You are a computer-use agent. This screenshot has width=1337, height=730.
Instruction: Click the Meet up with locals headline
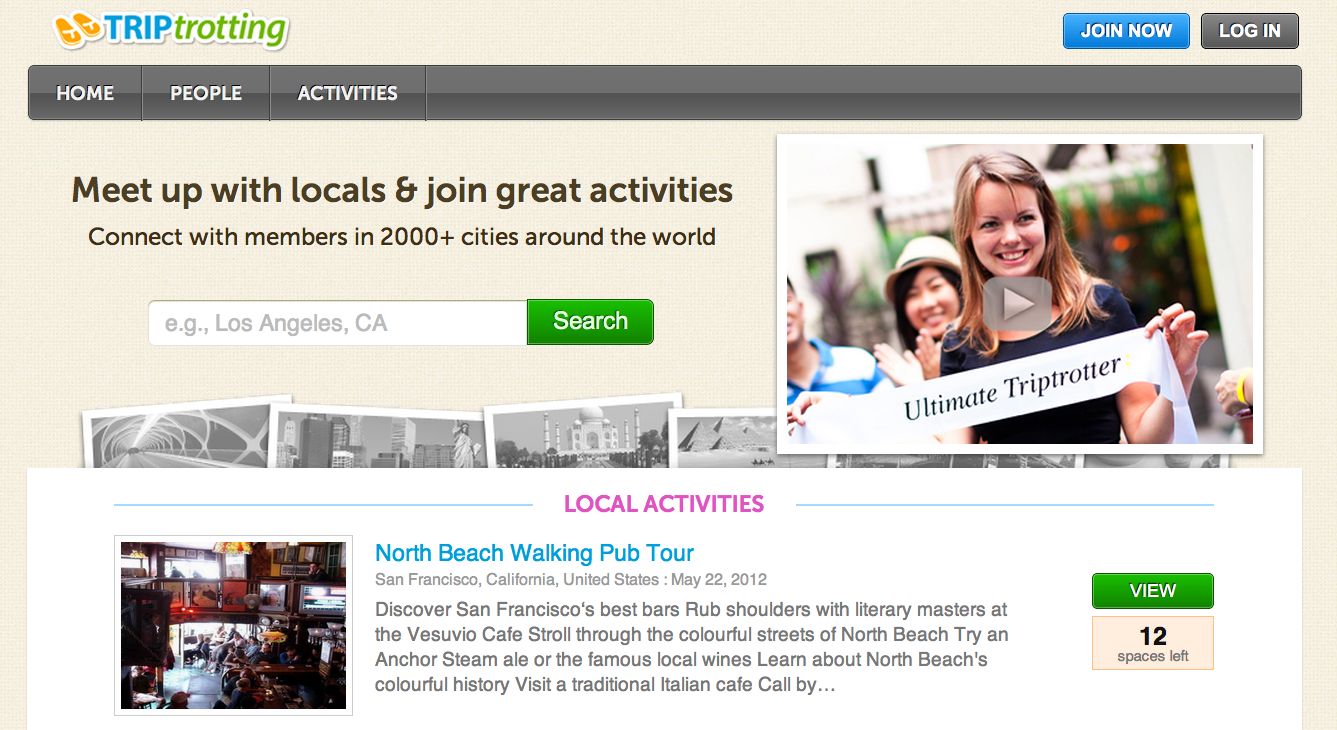click(402, 189)
